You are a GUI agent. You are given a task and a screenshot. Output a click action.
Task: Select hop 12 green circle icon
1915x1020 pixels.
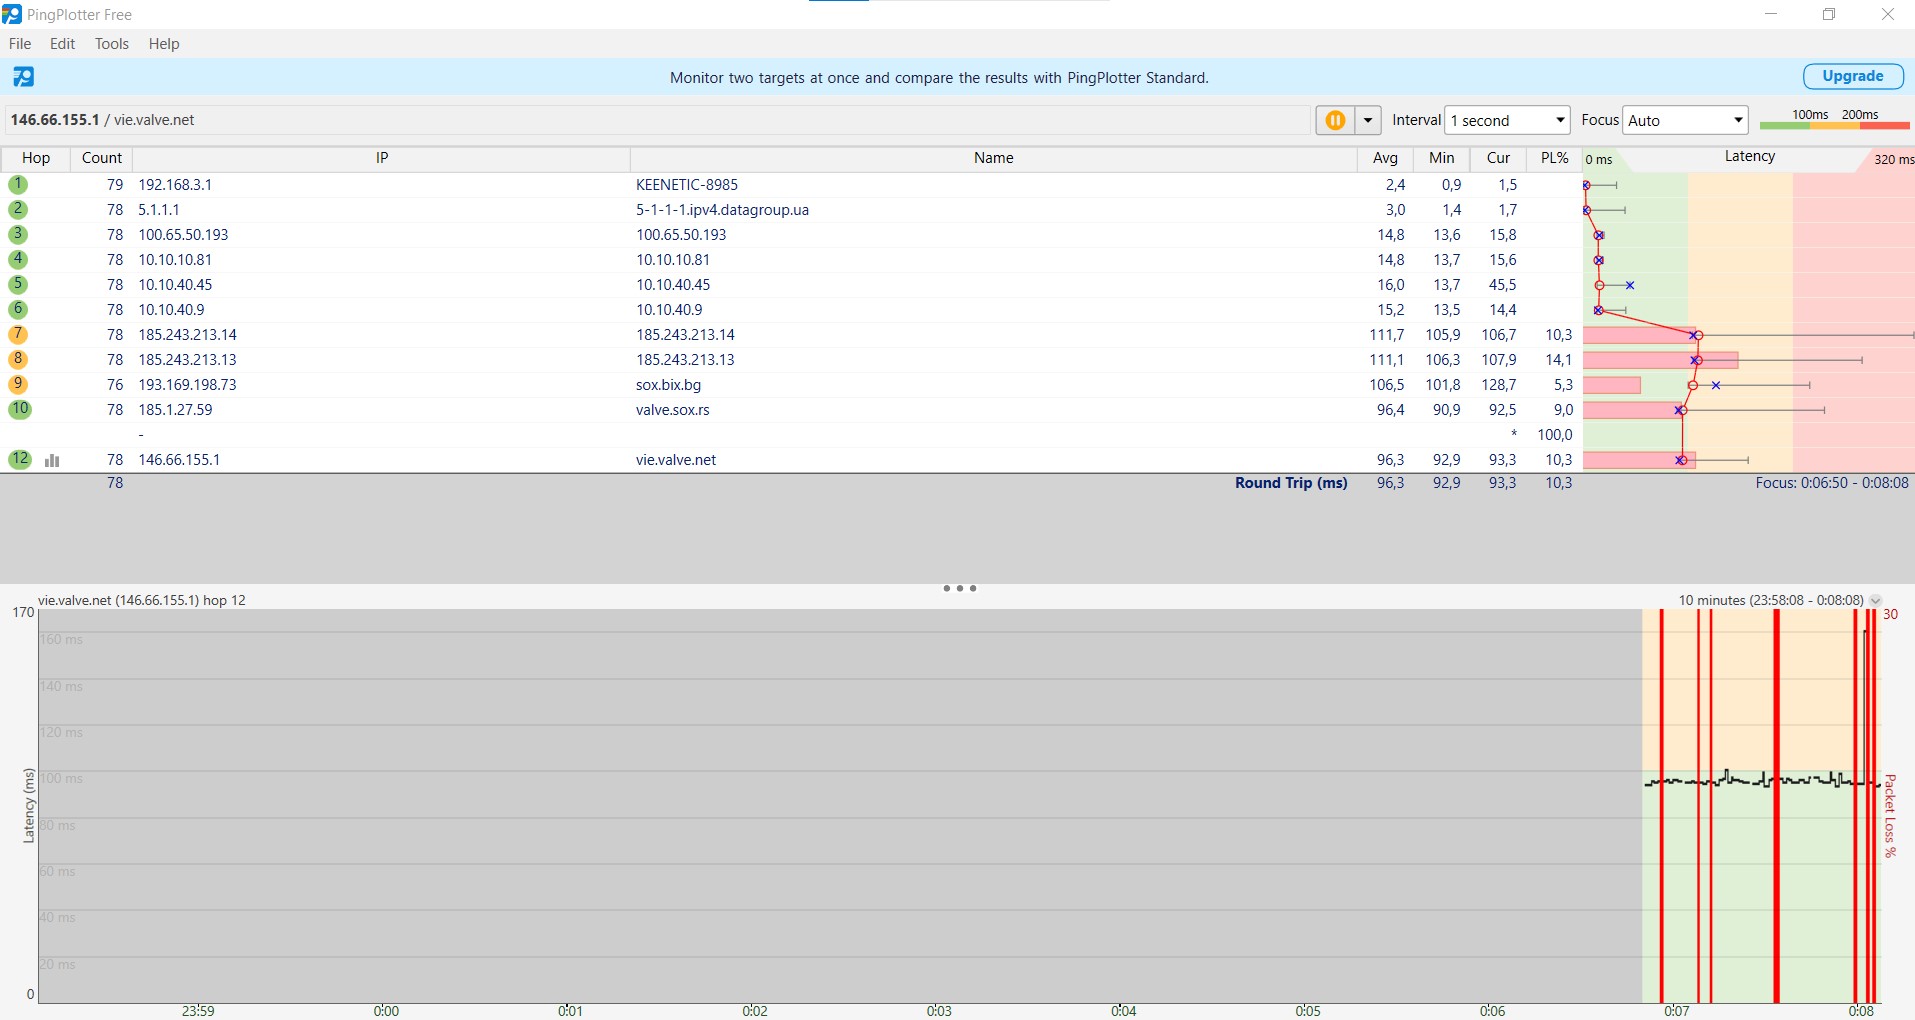(x=20, y=459)
